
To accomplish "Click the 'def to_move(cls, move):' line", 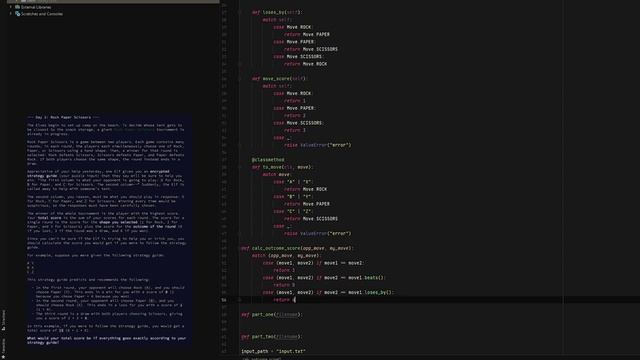I will pyautogui.click(x=282, y=167).
